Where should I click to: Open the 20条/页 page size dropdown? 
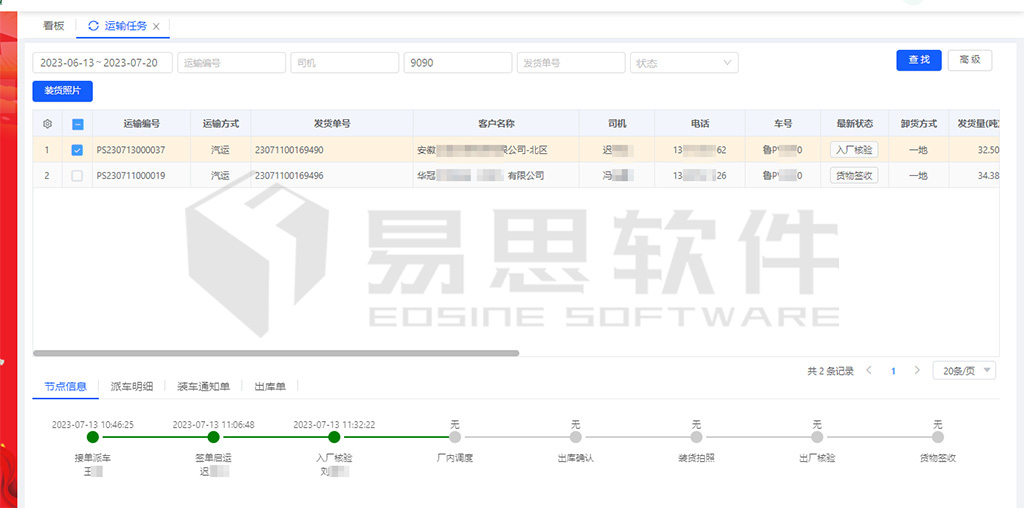point(963,371)
